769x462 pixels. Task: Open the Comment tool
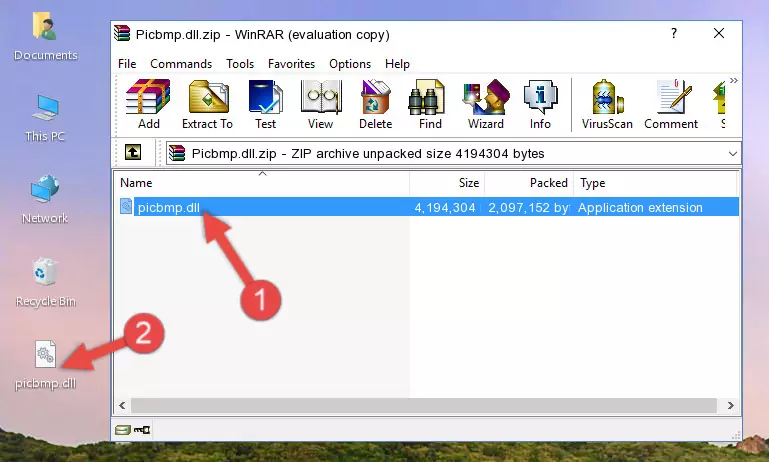671,104
